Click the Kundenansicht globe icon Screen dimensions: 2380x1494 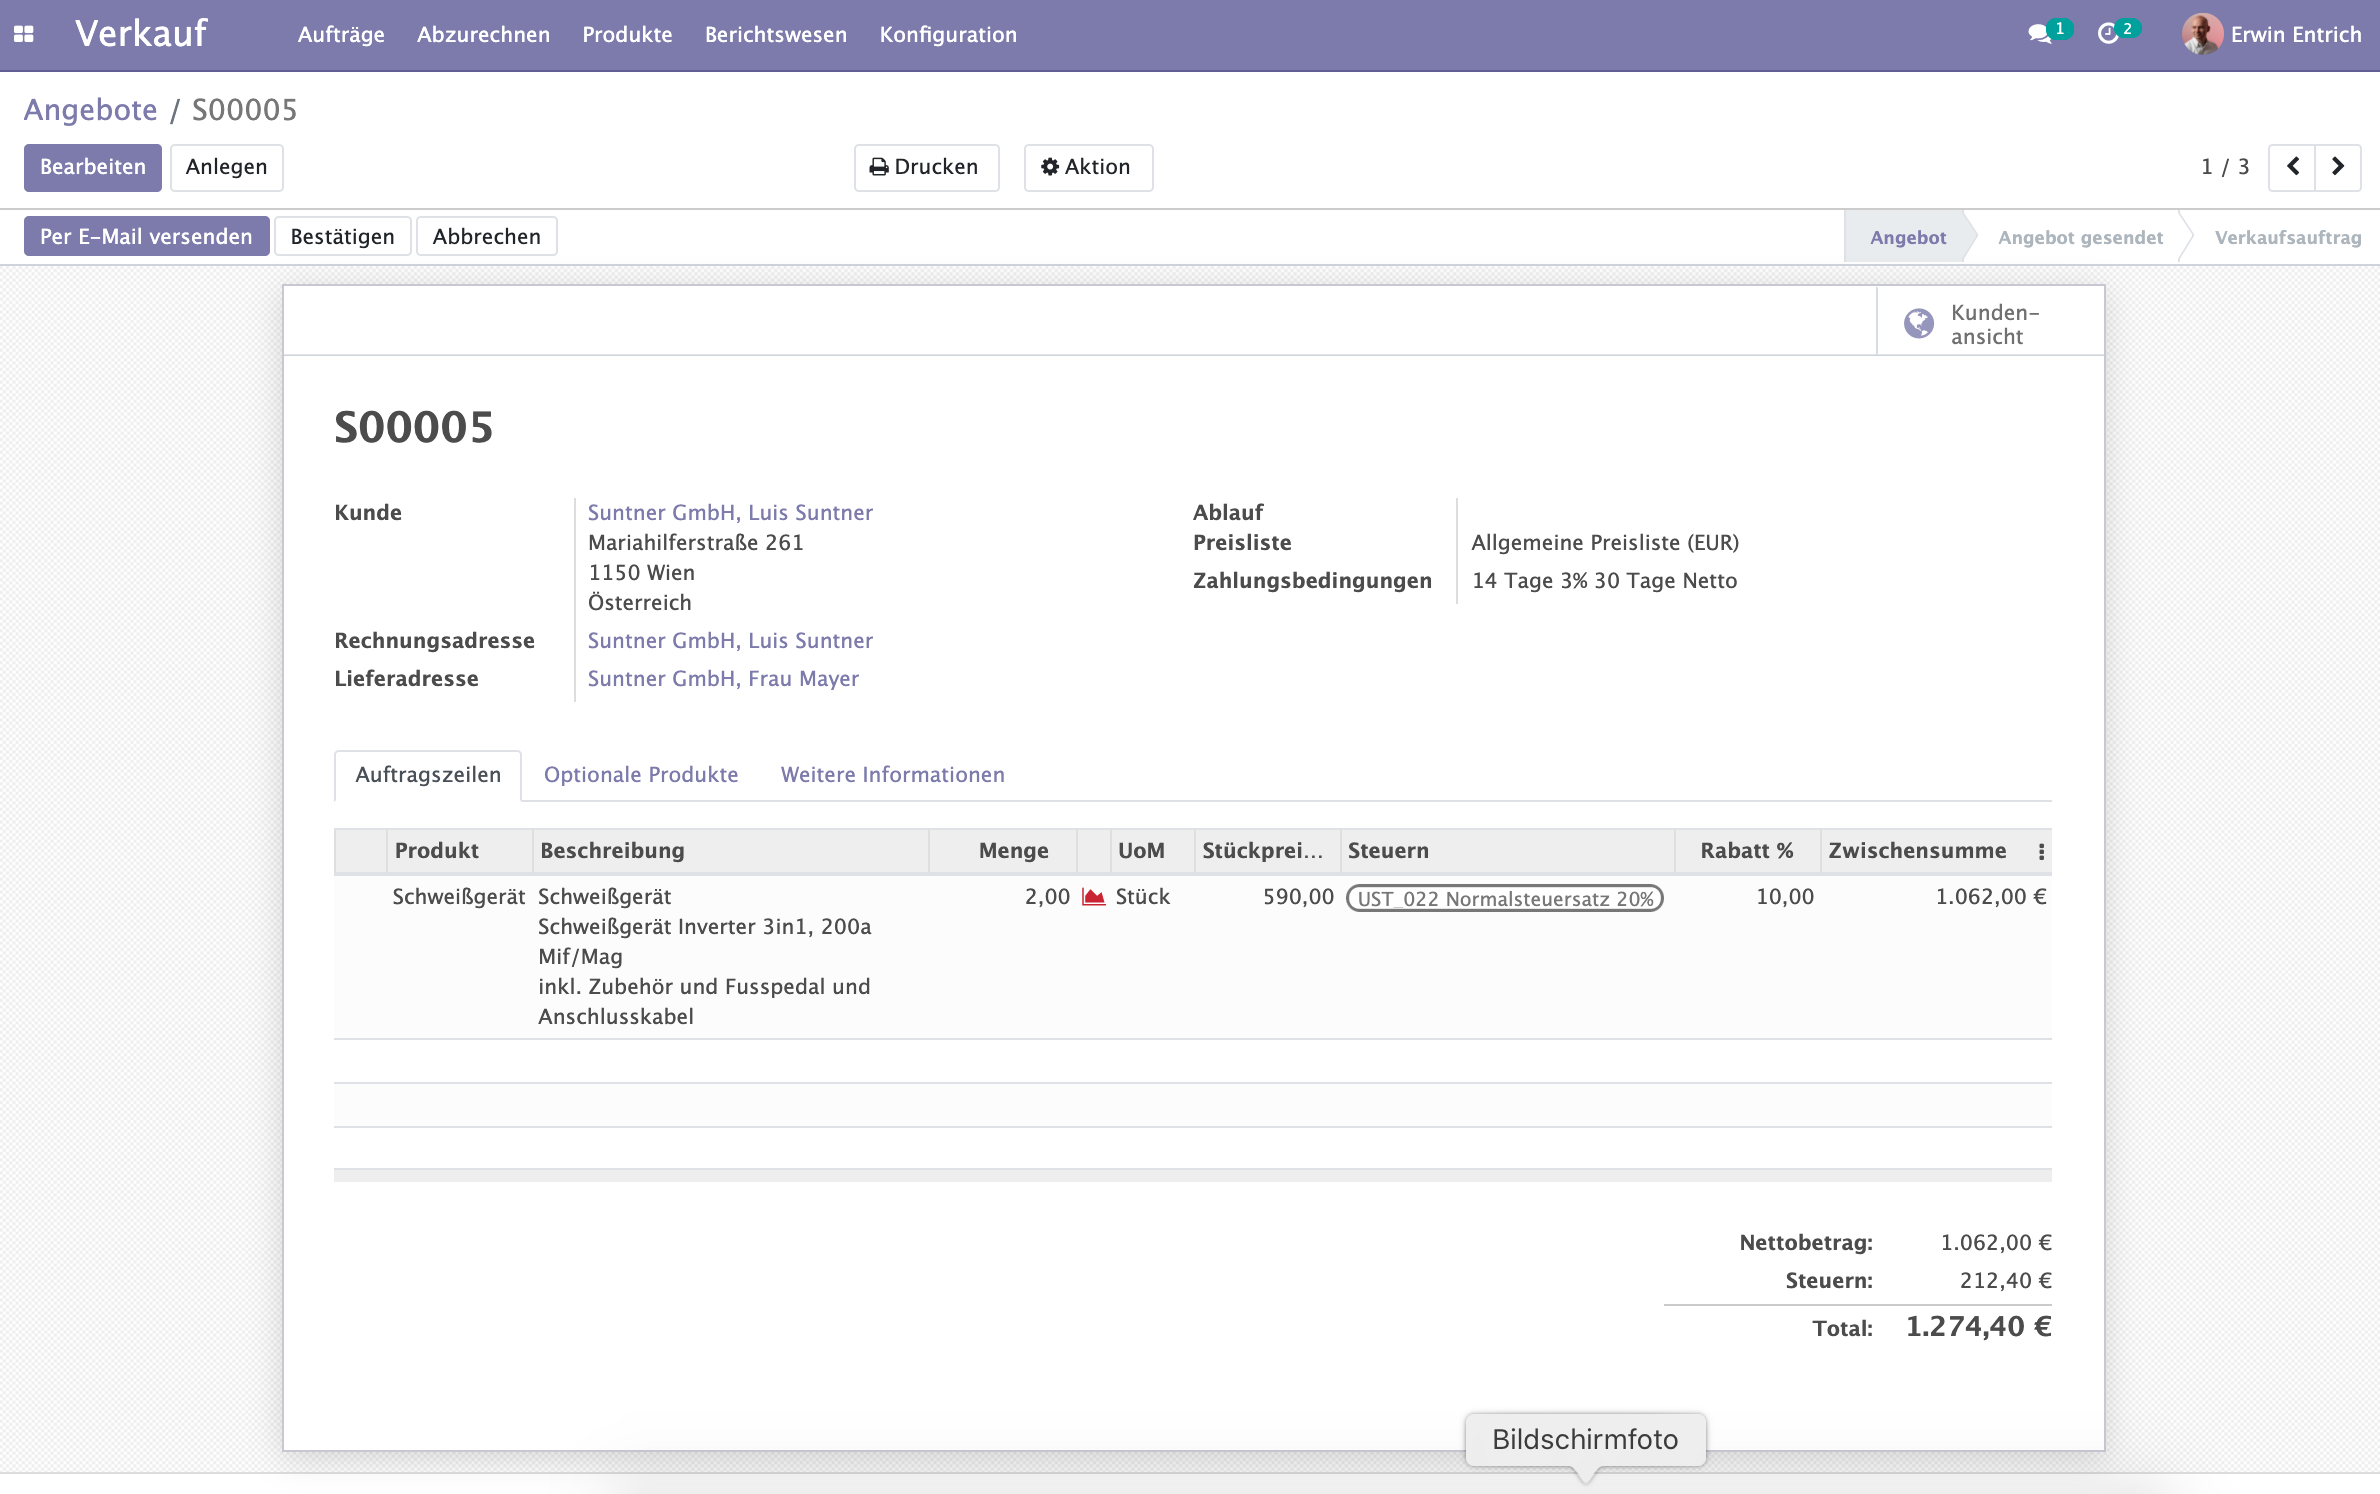pos(1918,323)
